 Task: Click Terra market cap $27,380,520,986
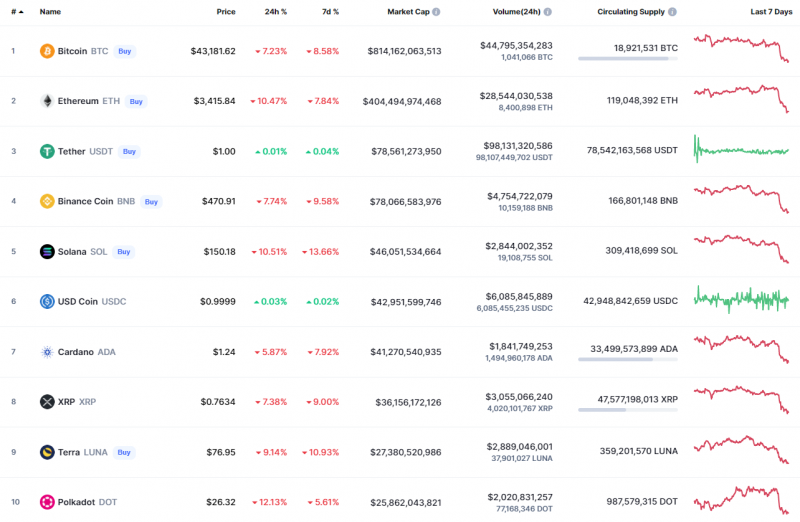pyautogui.click(x=406, y=452)
